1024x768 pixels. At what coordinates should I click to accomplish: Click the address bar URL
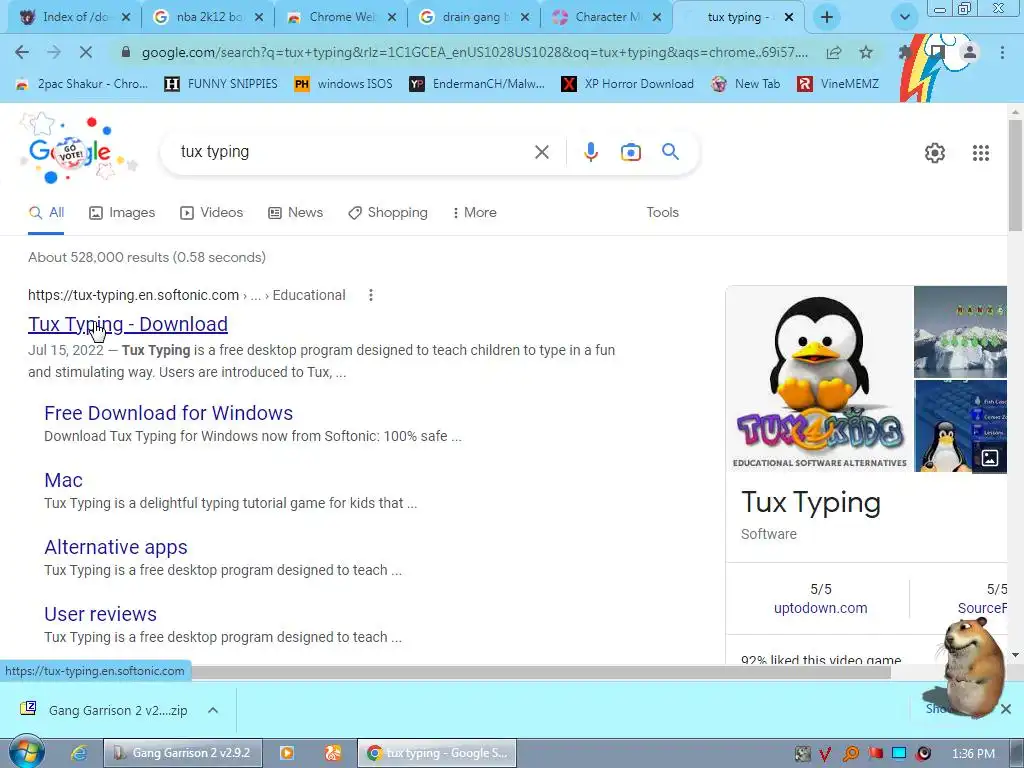click(x=475, y=52)
